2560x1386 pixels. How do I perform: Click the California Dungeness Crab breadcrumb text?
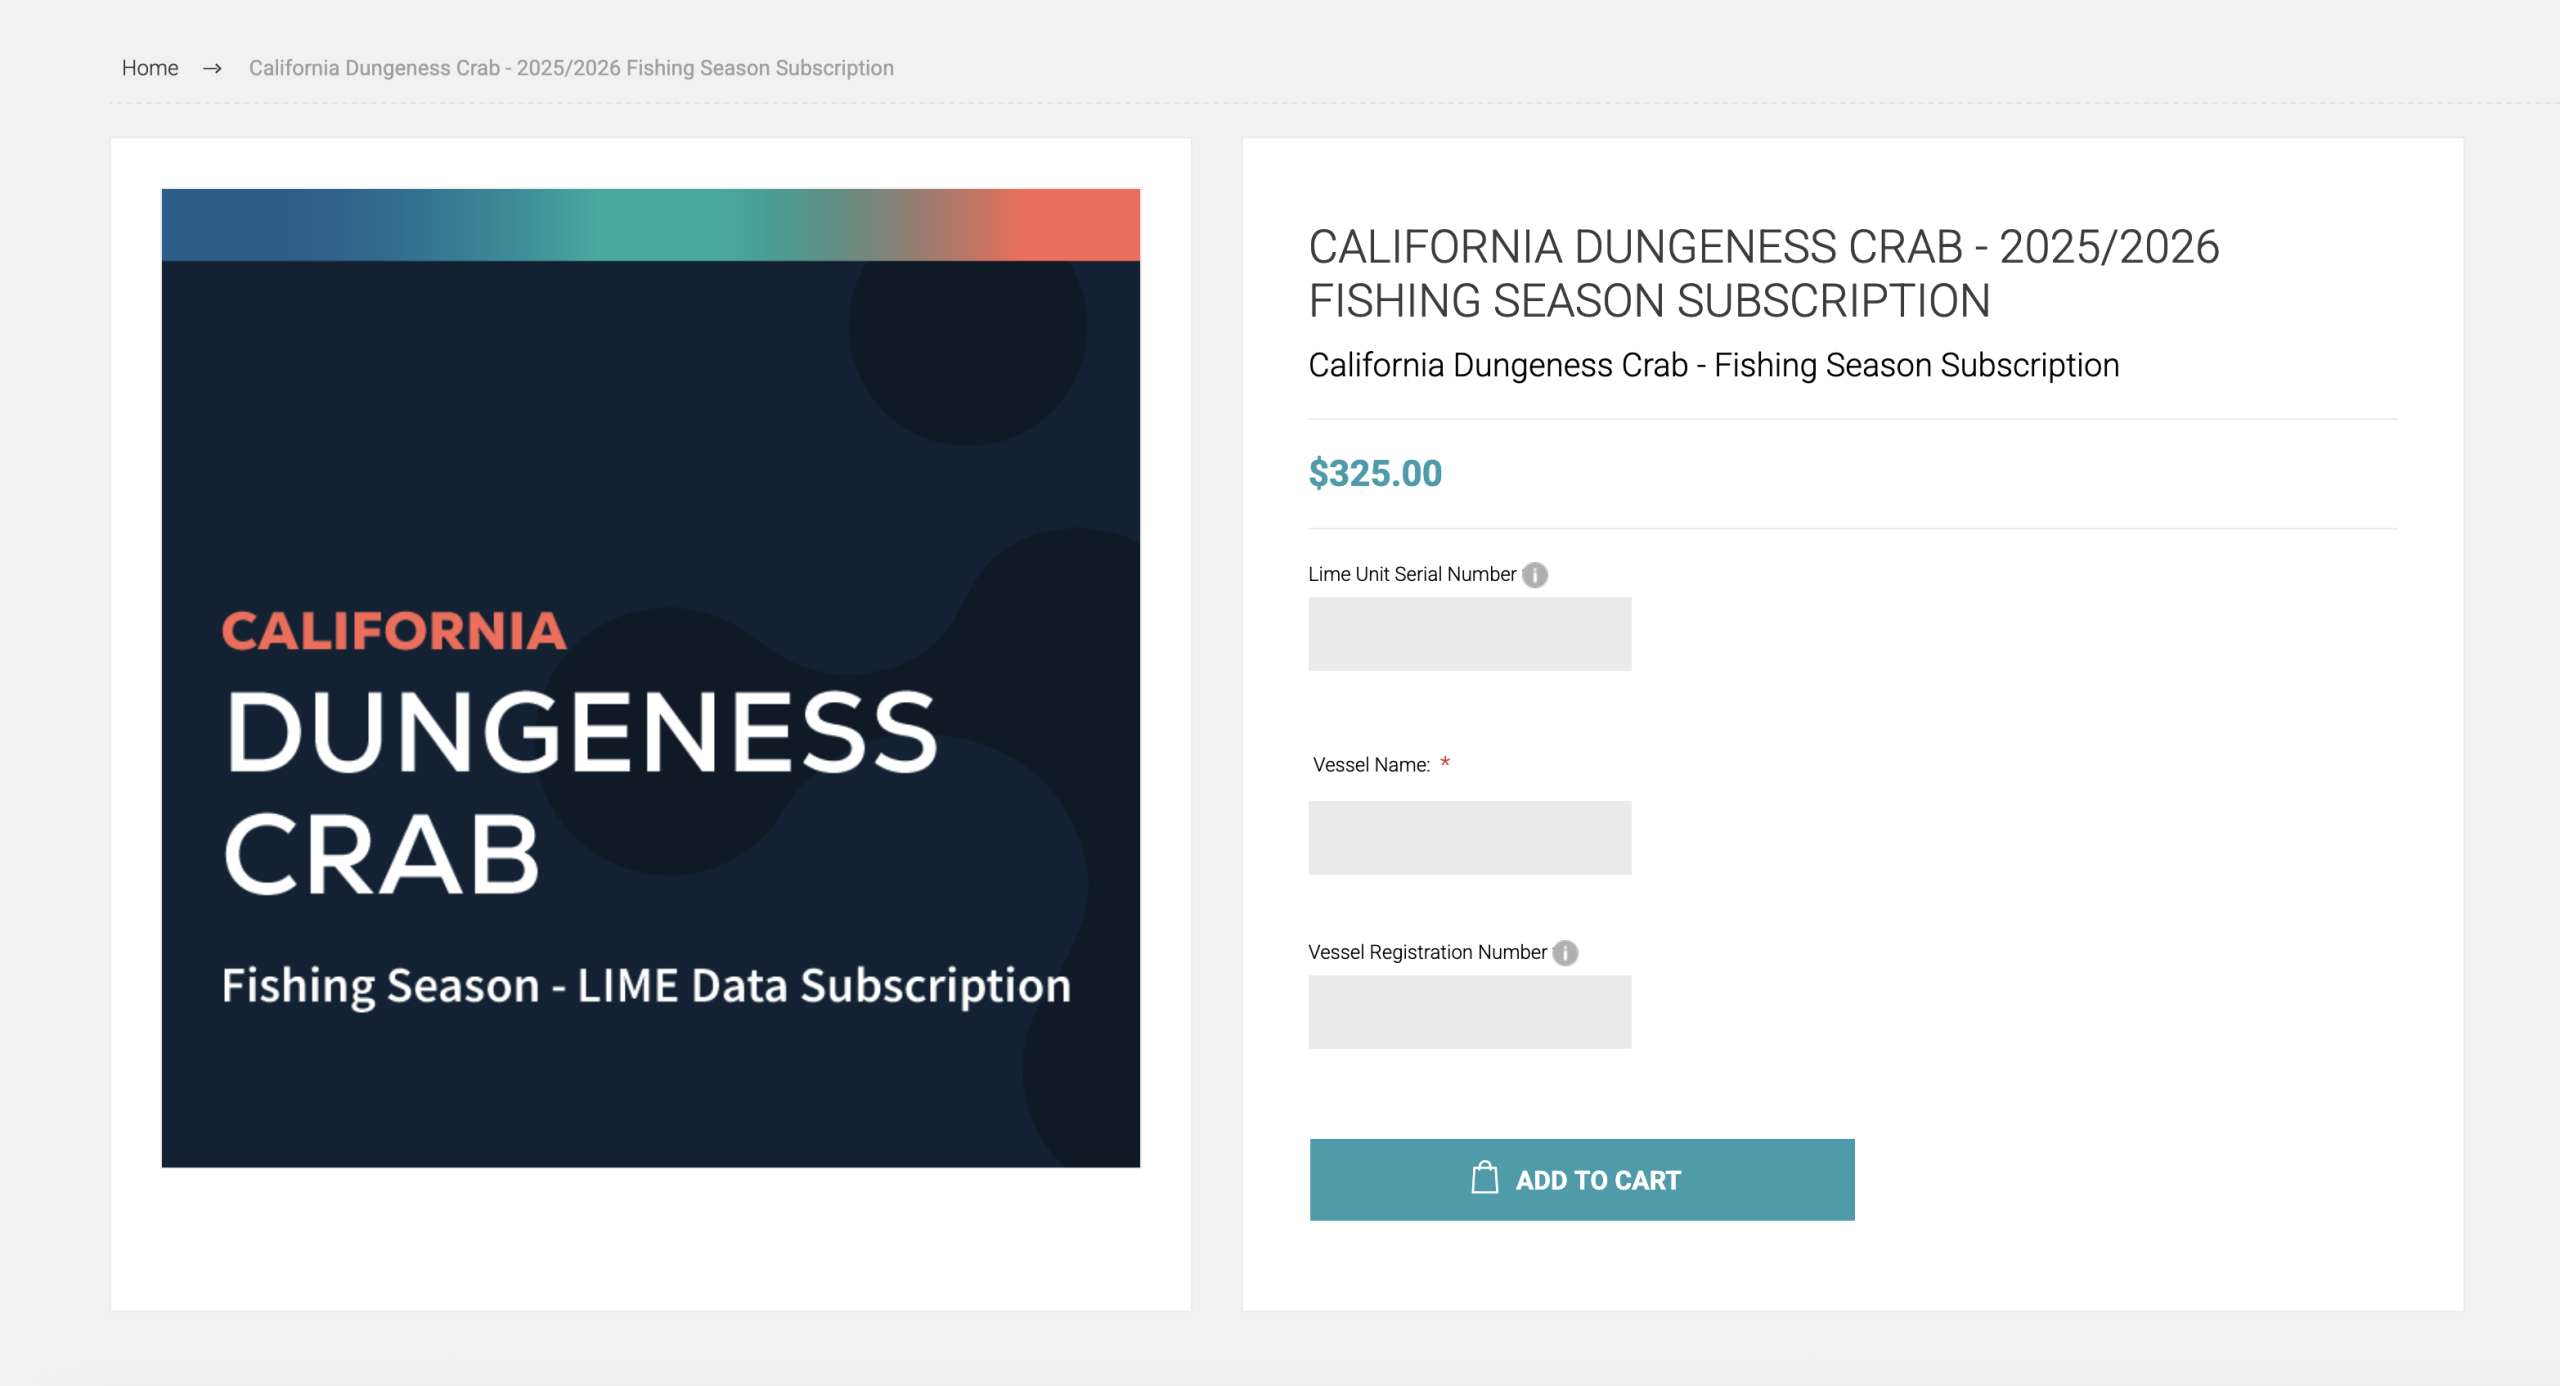pyautogui.click(x=571, y=68)
